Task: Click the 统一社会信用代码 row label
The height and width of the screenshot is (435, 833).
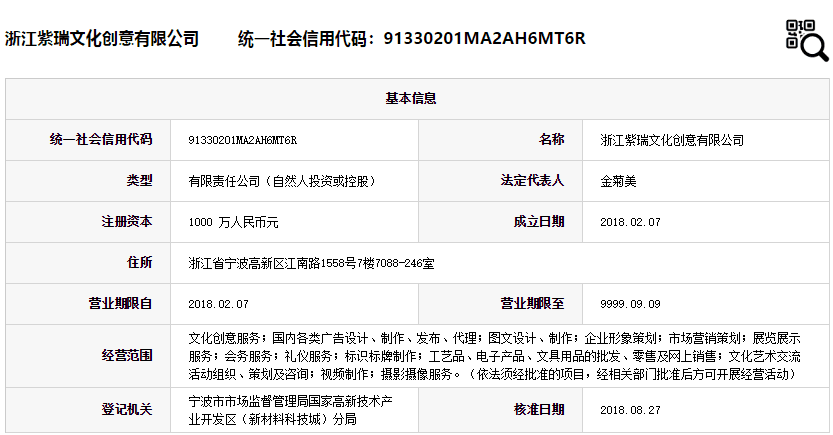Action: pos(101,140)
